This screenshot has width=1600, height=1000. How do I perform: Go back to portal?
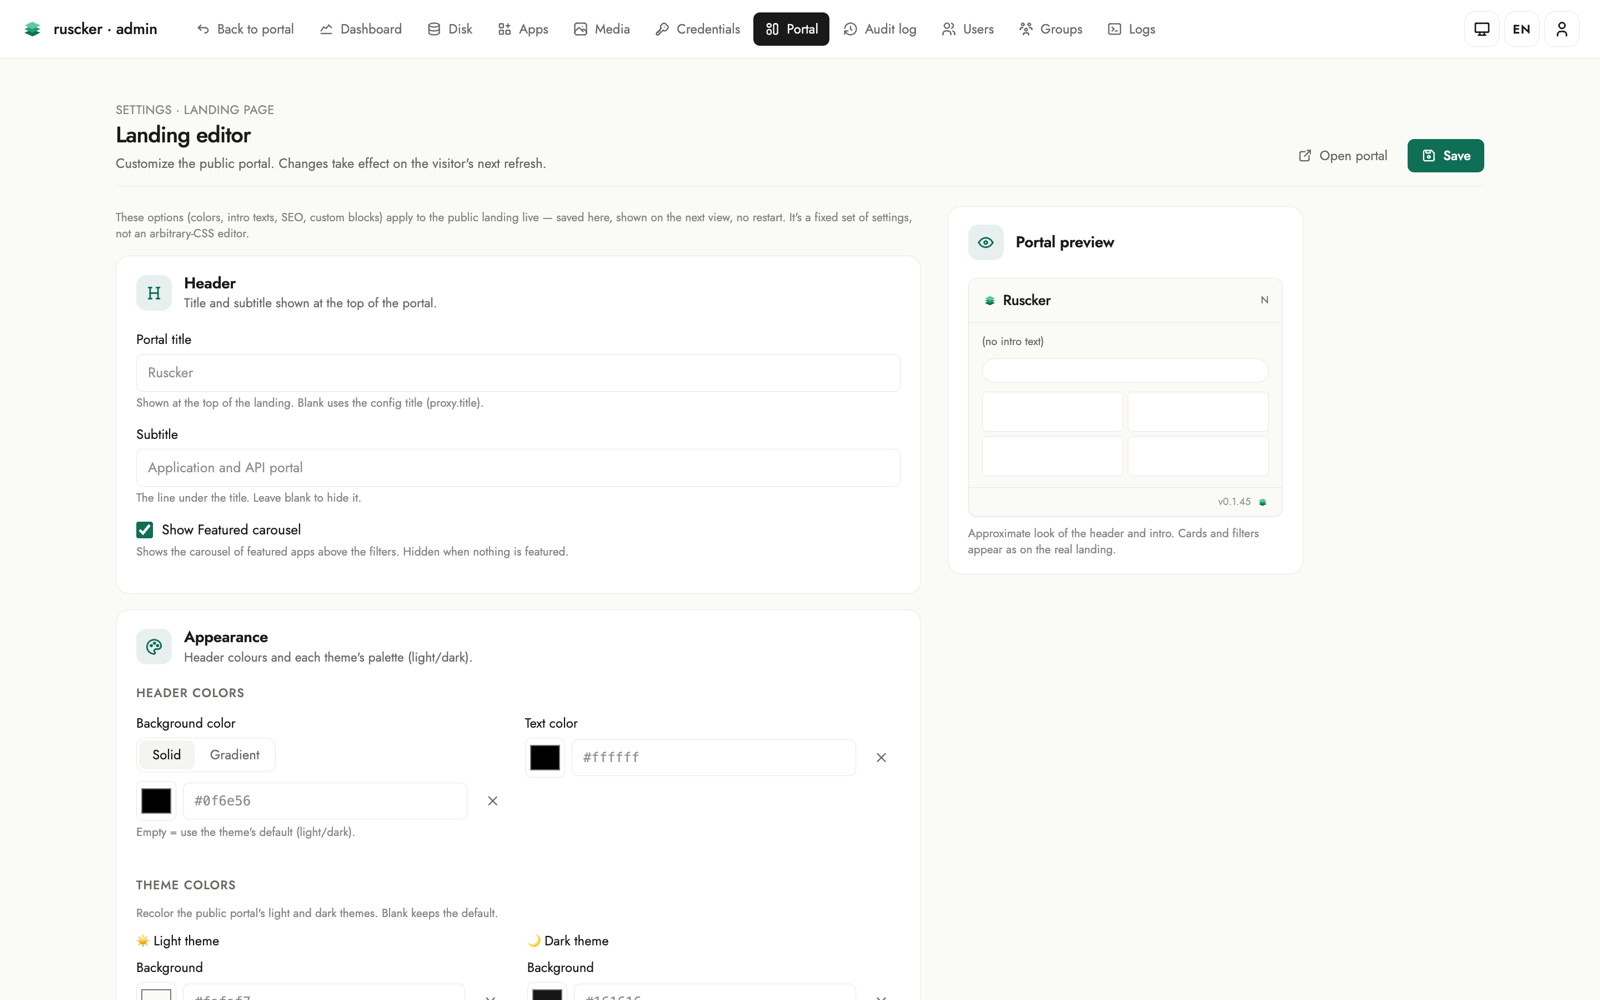click(x=245, y=29)
